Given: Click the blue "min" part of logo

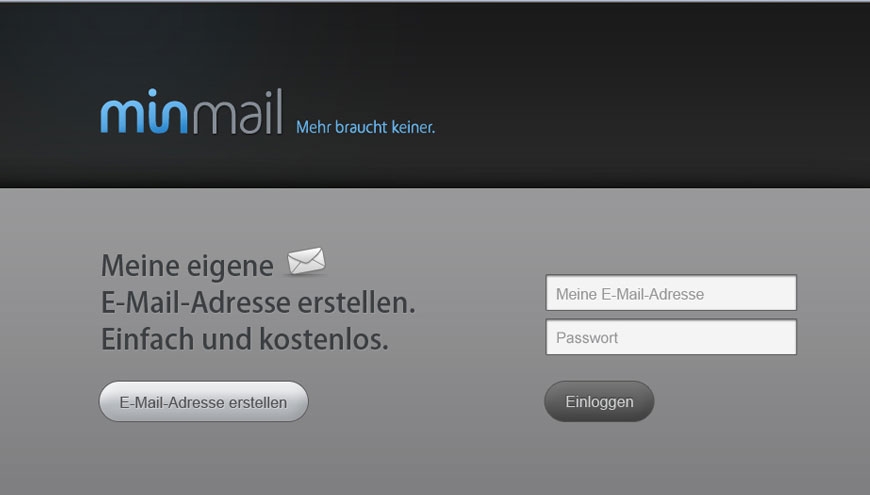Looking at the screenshot, I should tap(144, 112).
